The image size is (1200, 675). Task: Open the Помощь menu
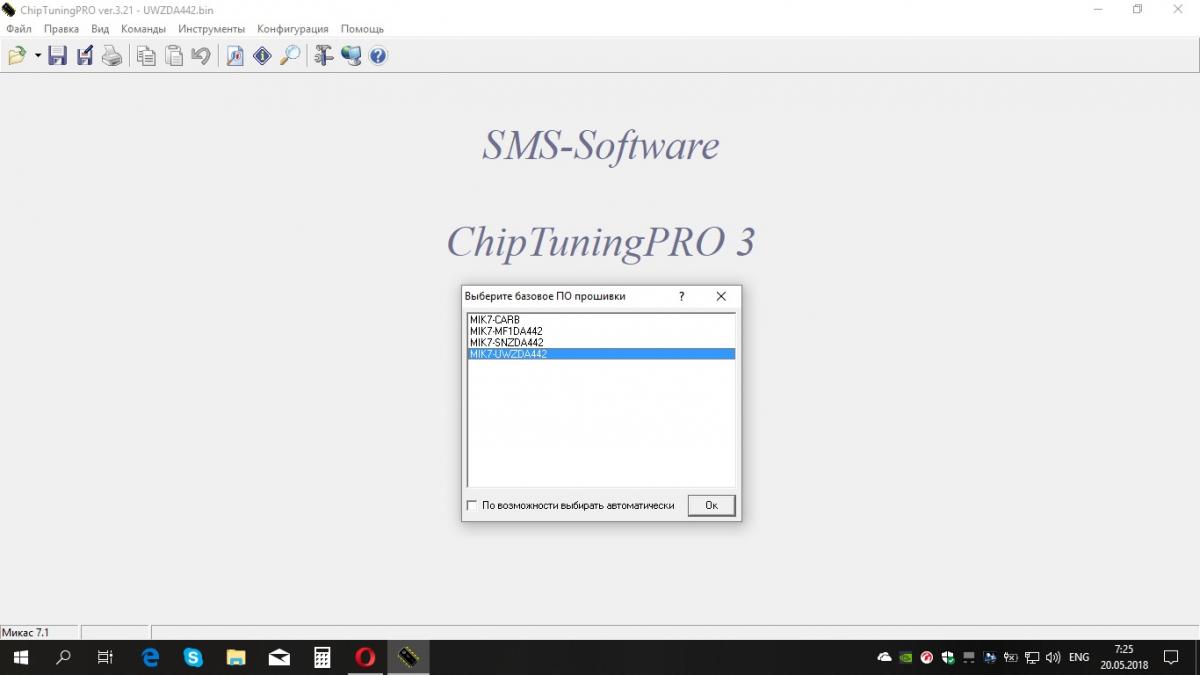(x=362, y=29)
